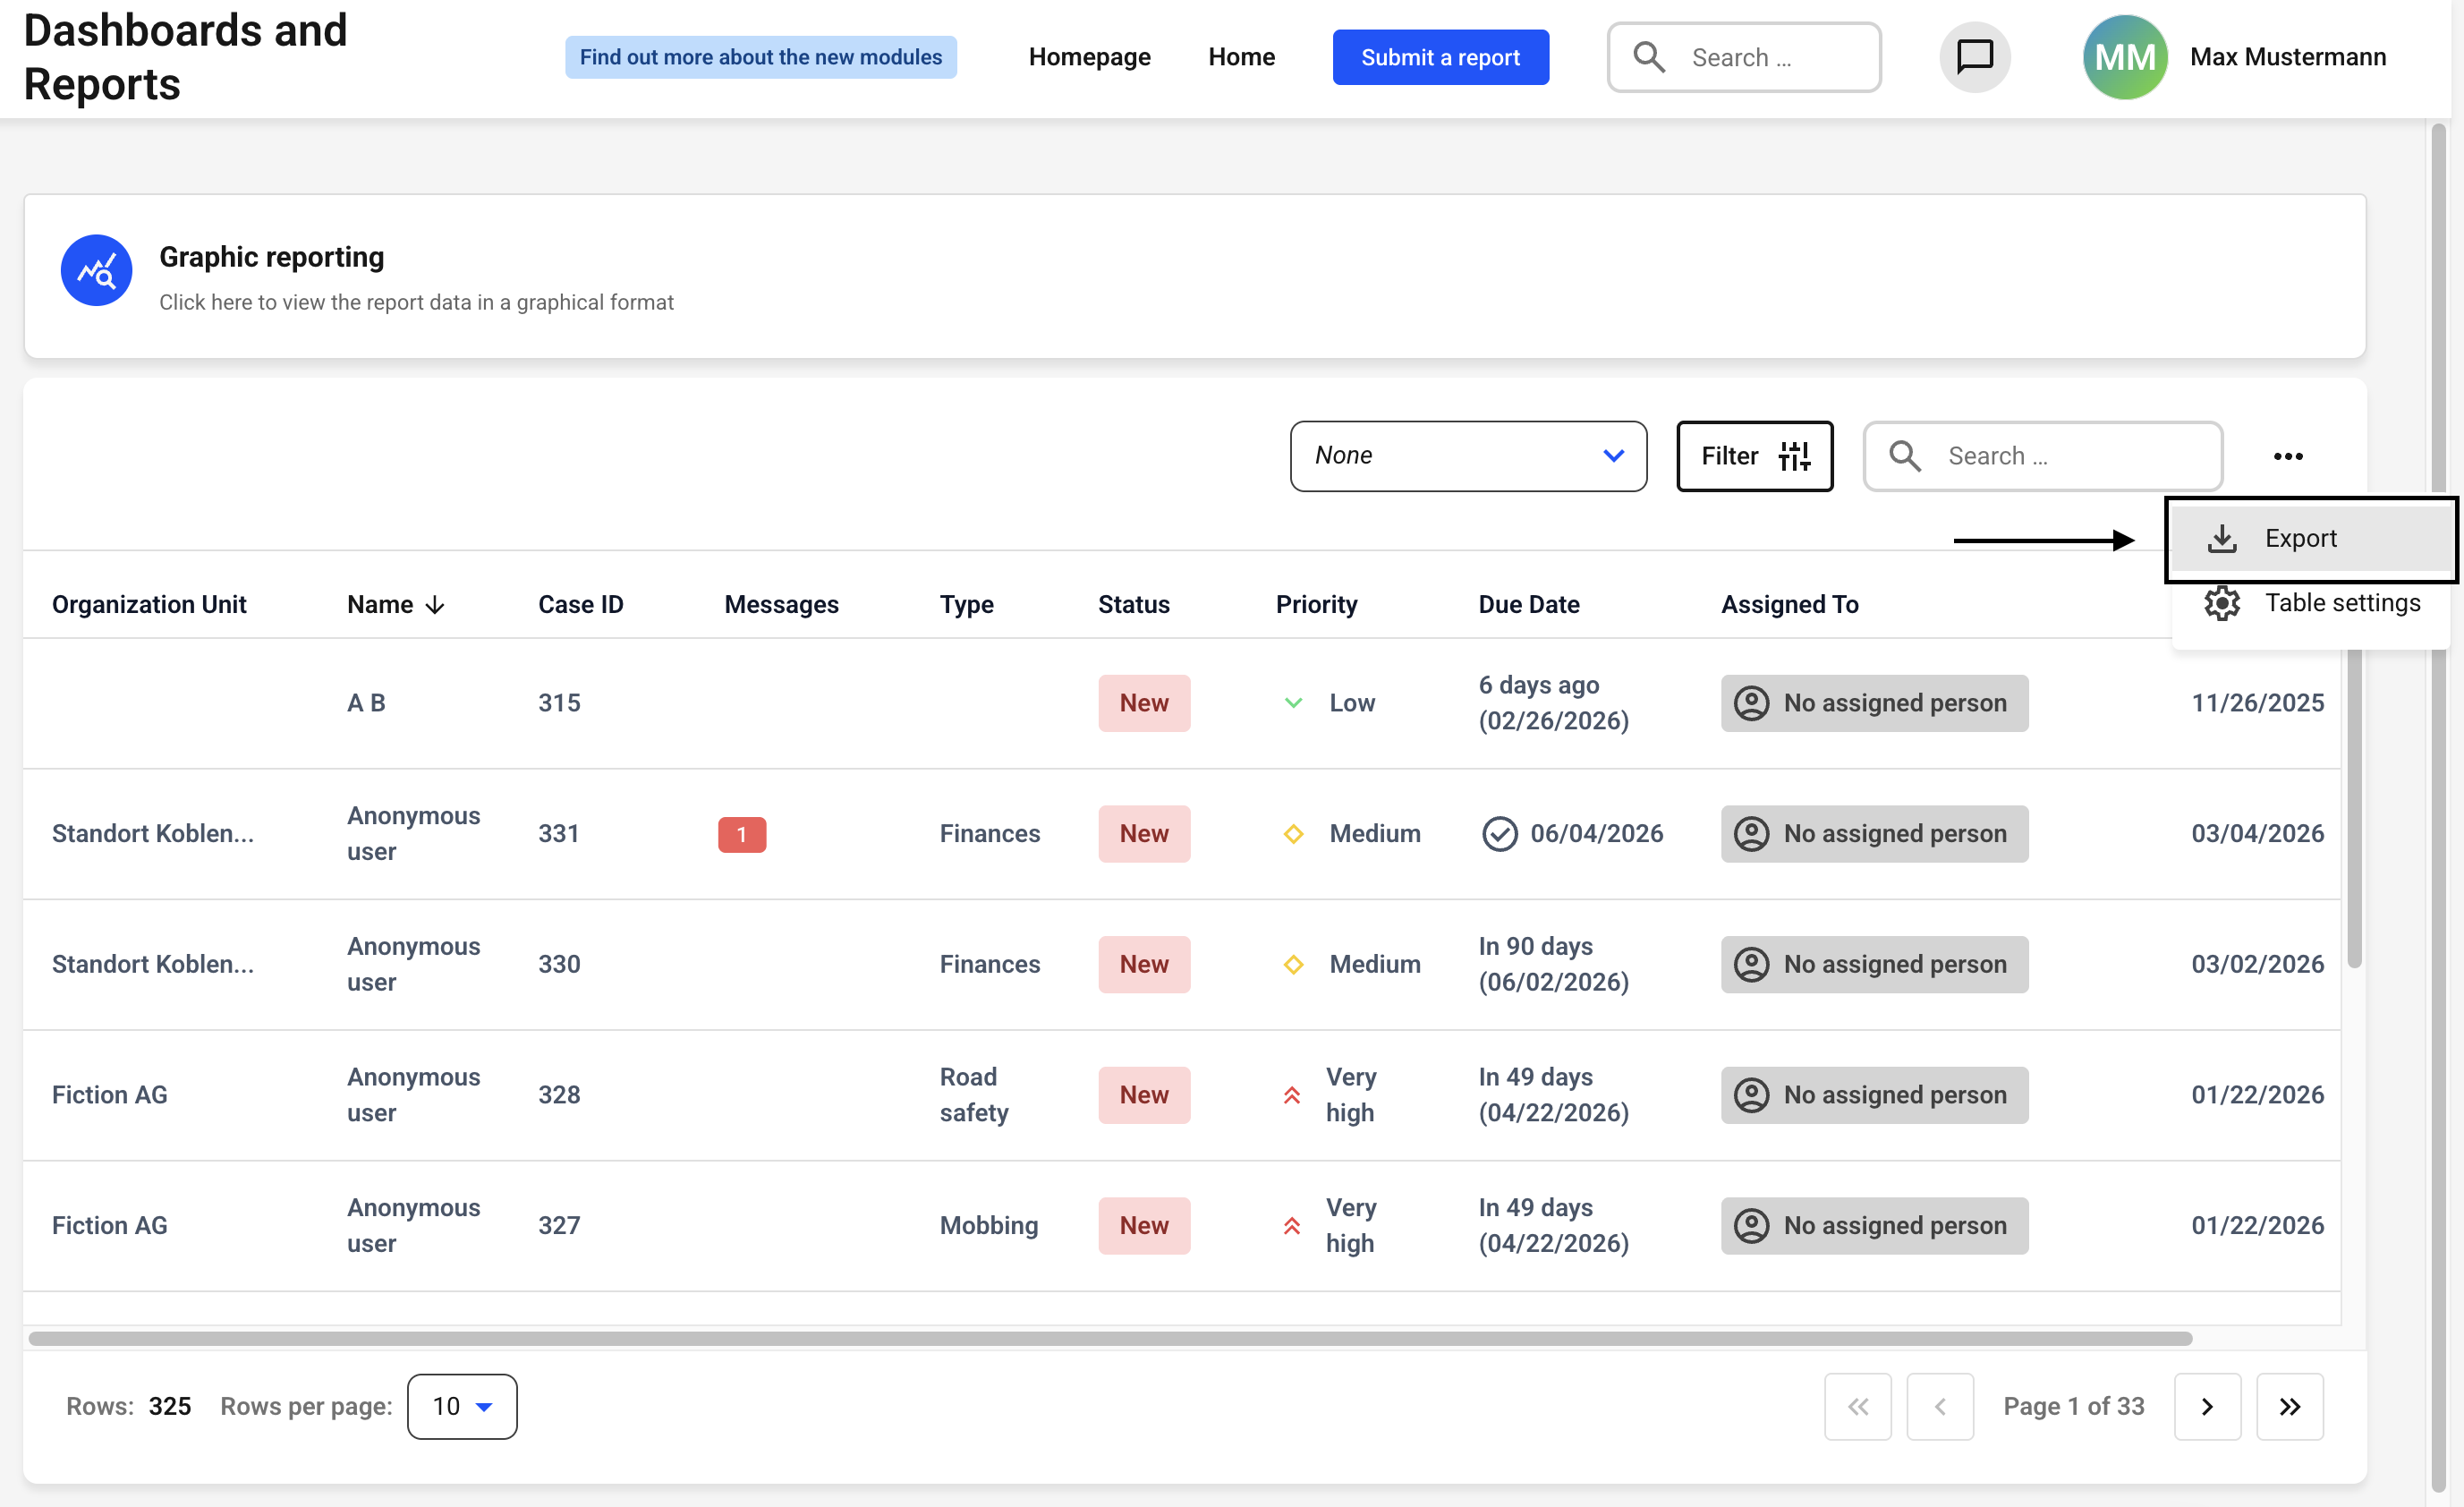Click due date check icon for case 331
The image size is (2464, 1507).
coord(1499,834)
